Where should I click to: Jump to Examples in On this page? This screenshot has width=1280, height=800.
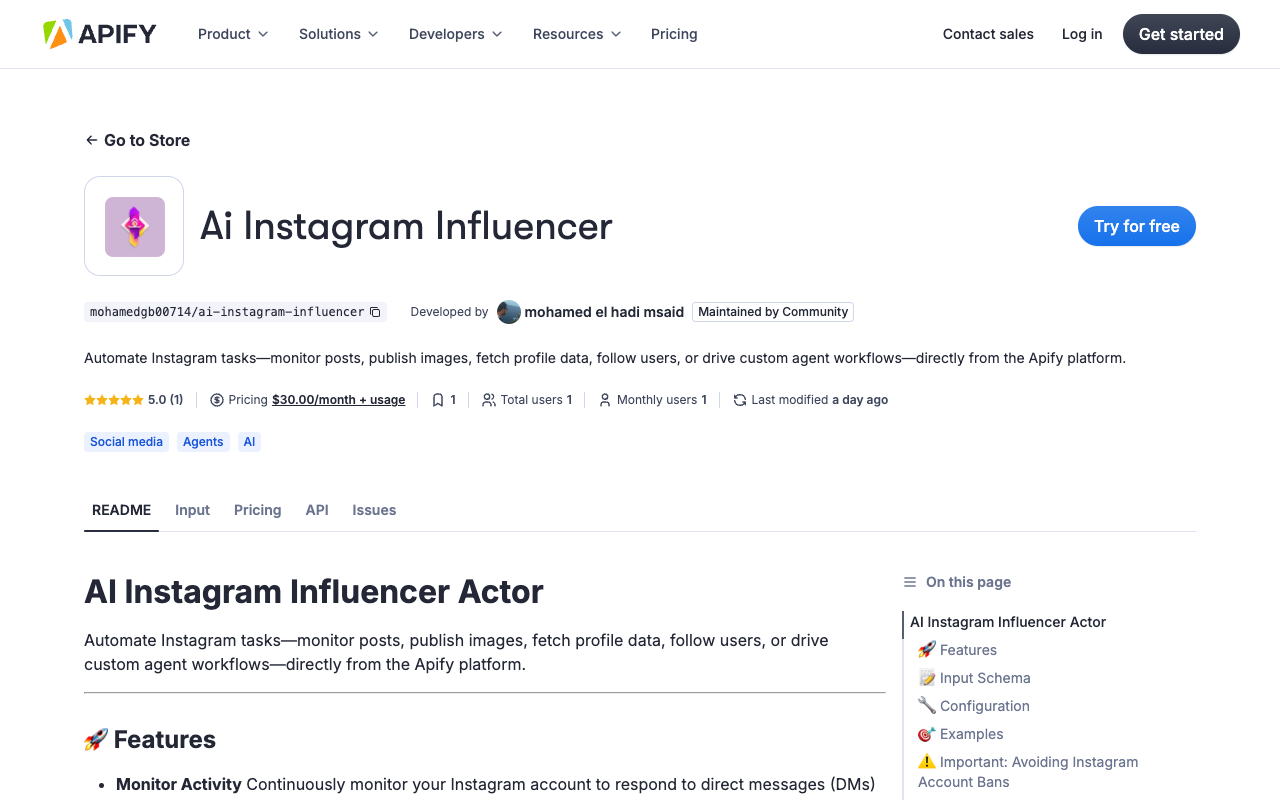pos(960,734)
